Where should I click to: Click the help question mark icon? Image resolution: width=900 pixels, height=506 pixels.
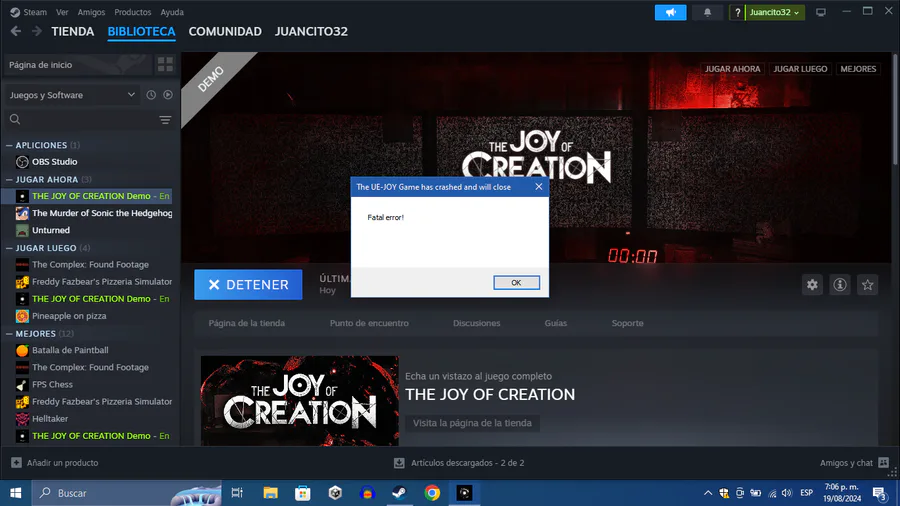(x=737, y=12)
